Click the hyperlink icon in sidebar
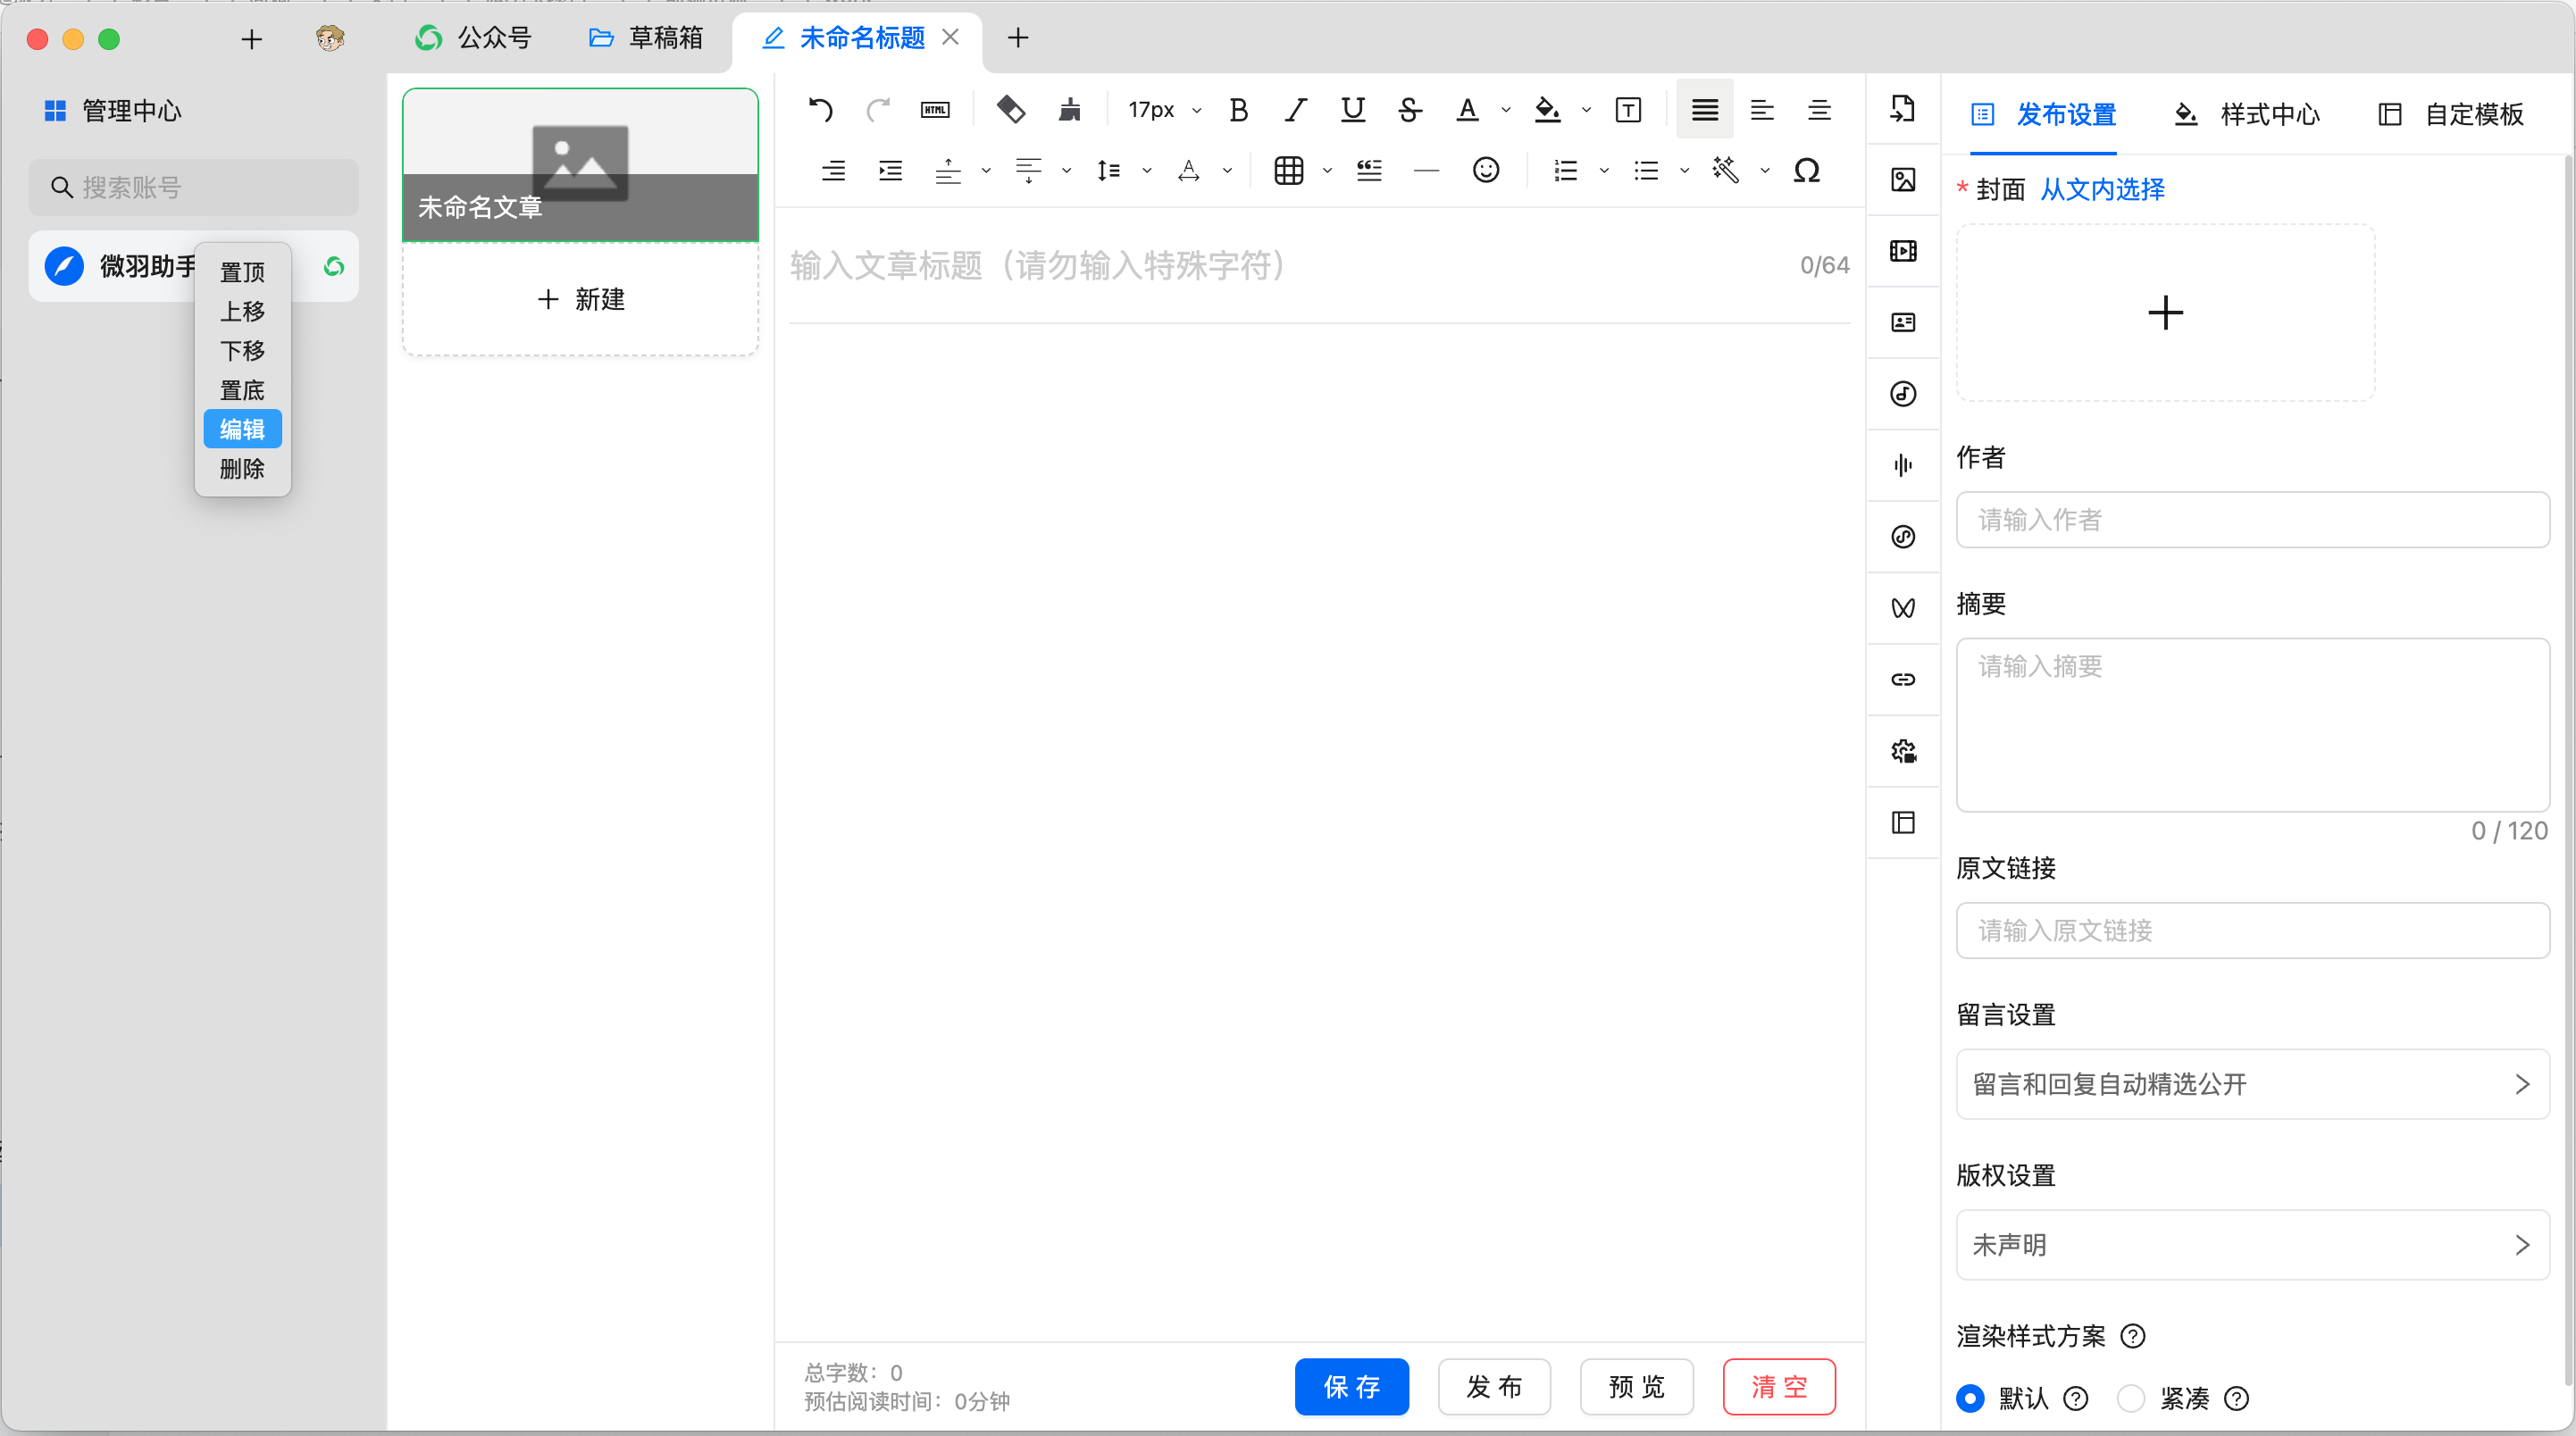Viewport: 2576px width, 1436px height. point(1903,680)
